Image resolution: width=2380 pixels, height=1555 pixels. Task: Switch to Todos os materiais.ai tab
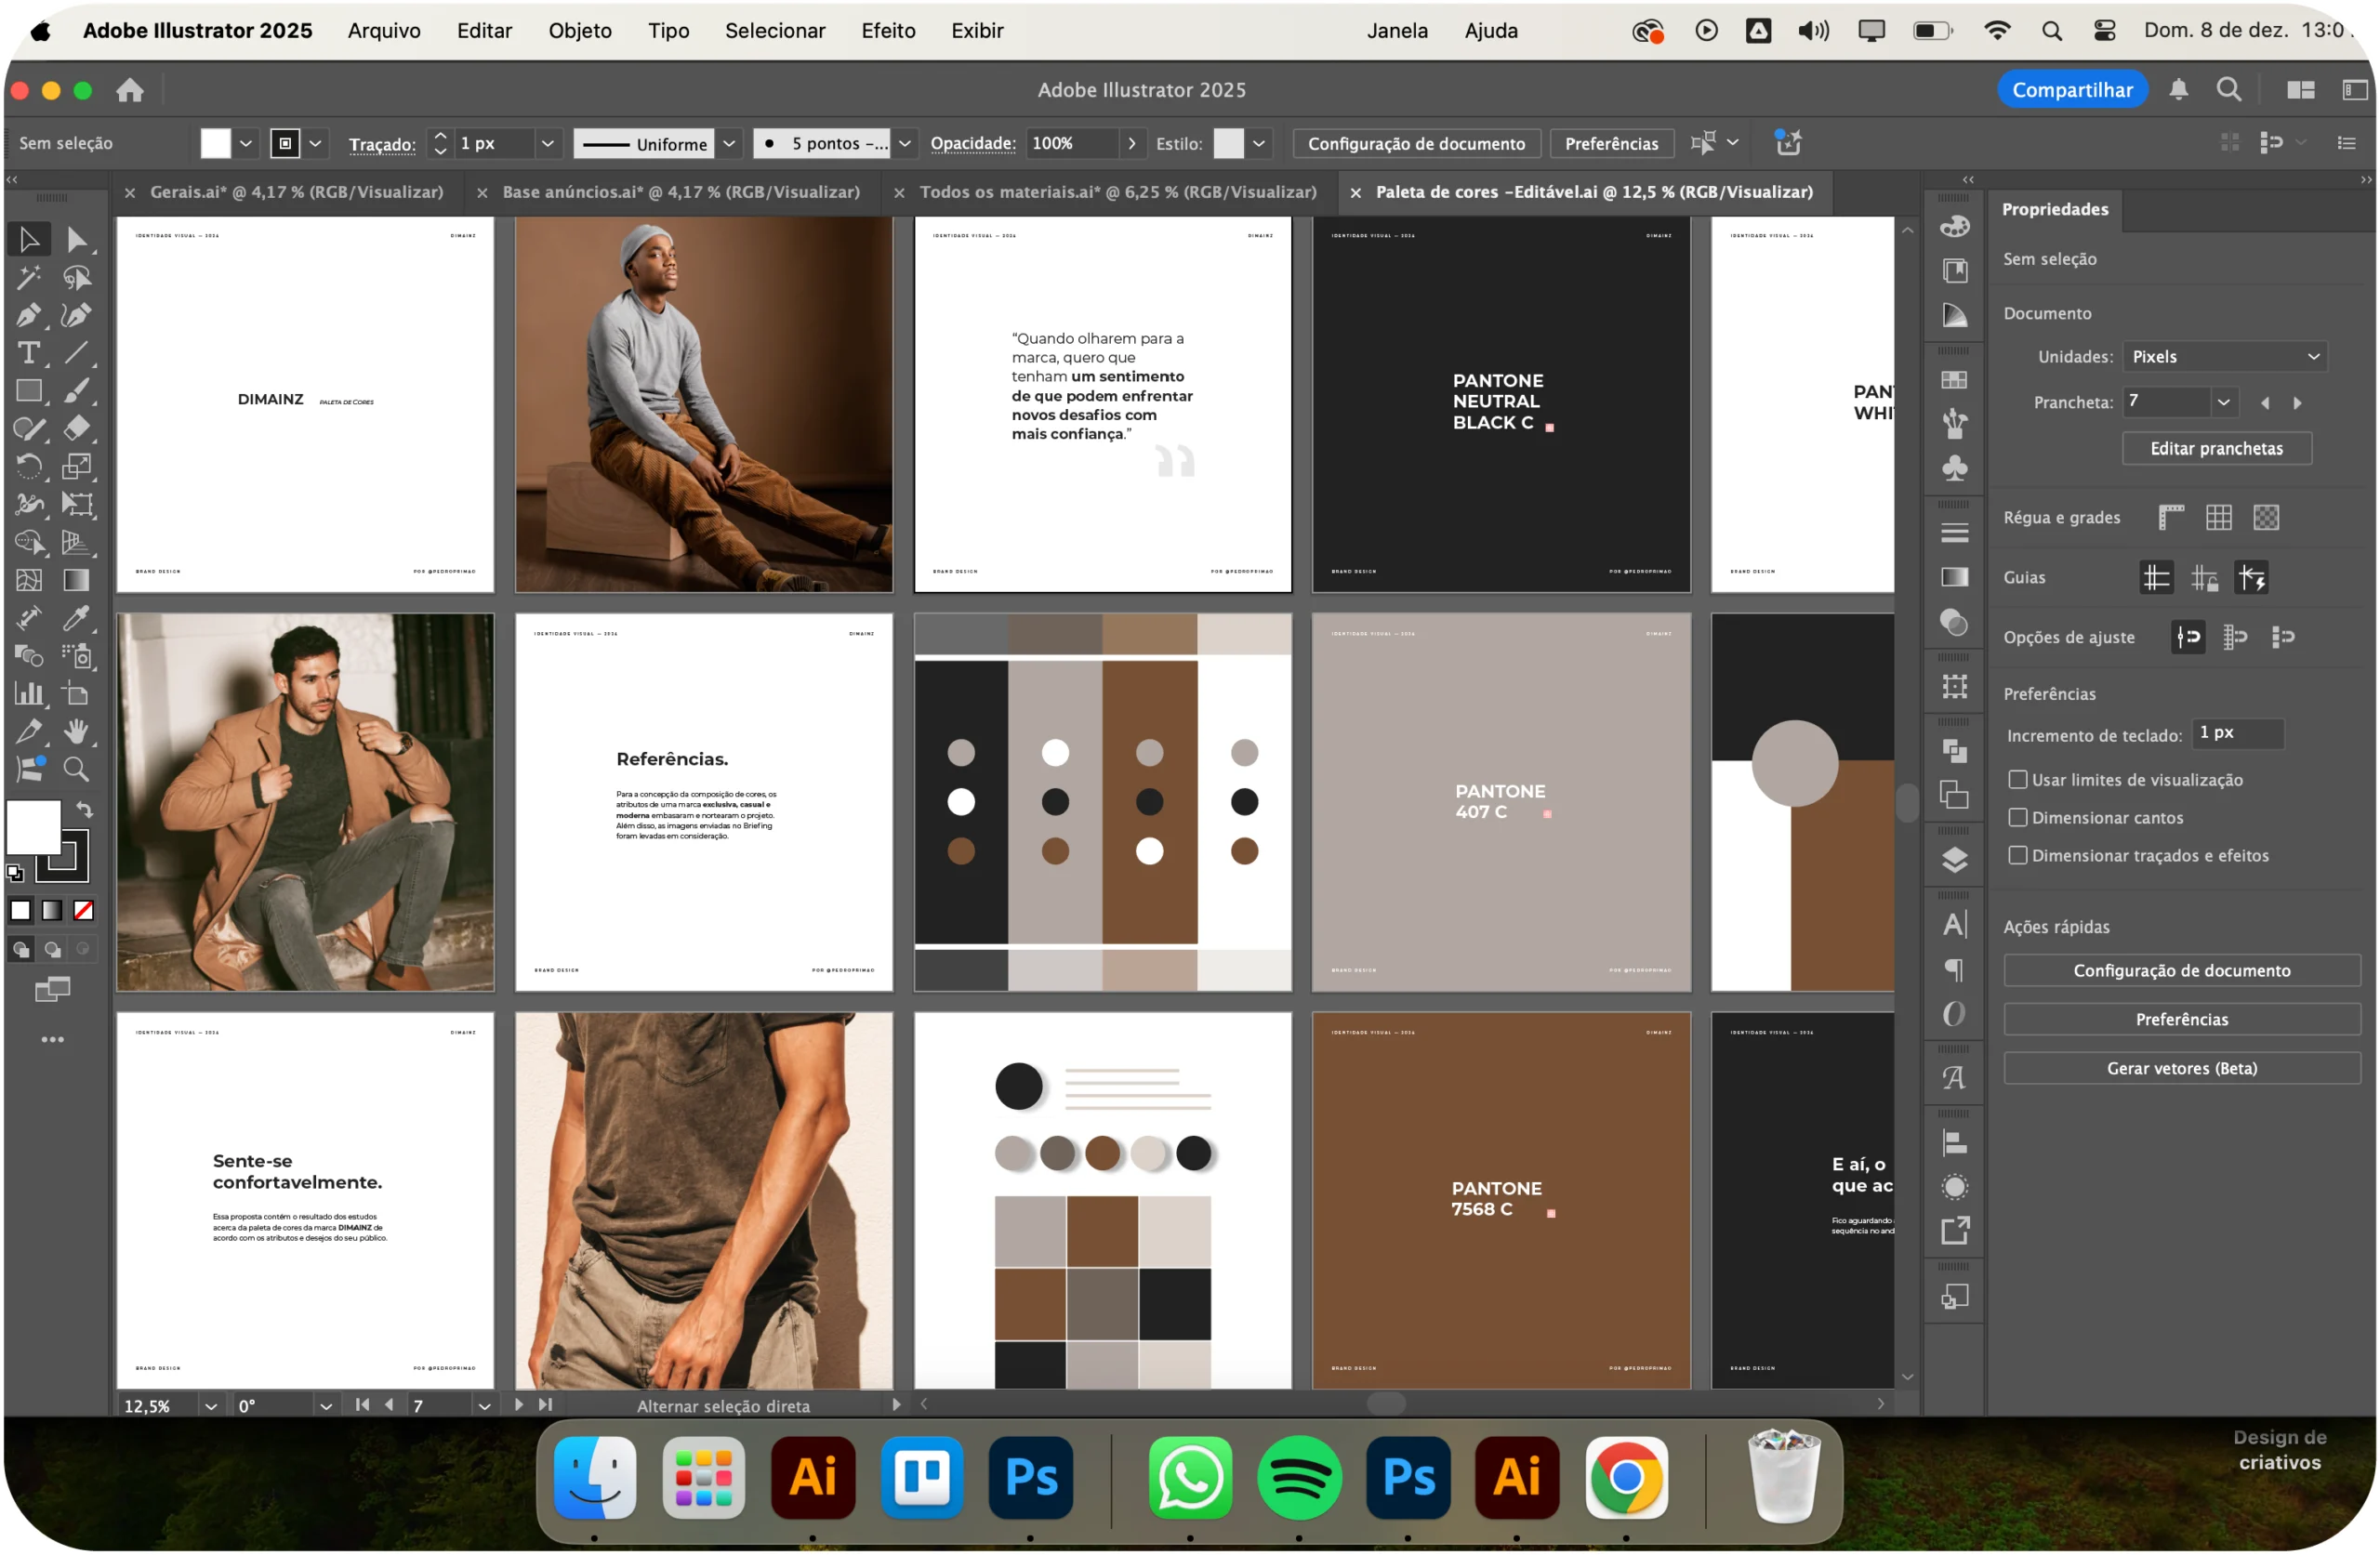click(1118, 192)
